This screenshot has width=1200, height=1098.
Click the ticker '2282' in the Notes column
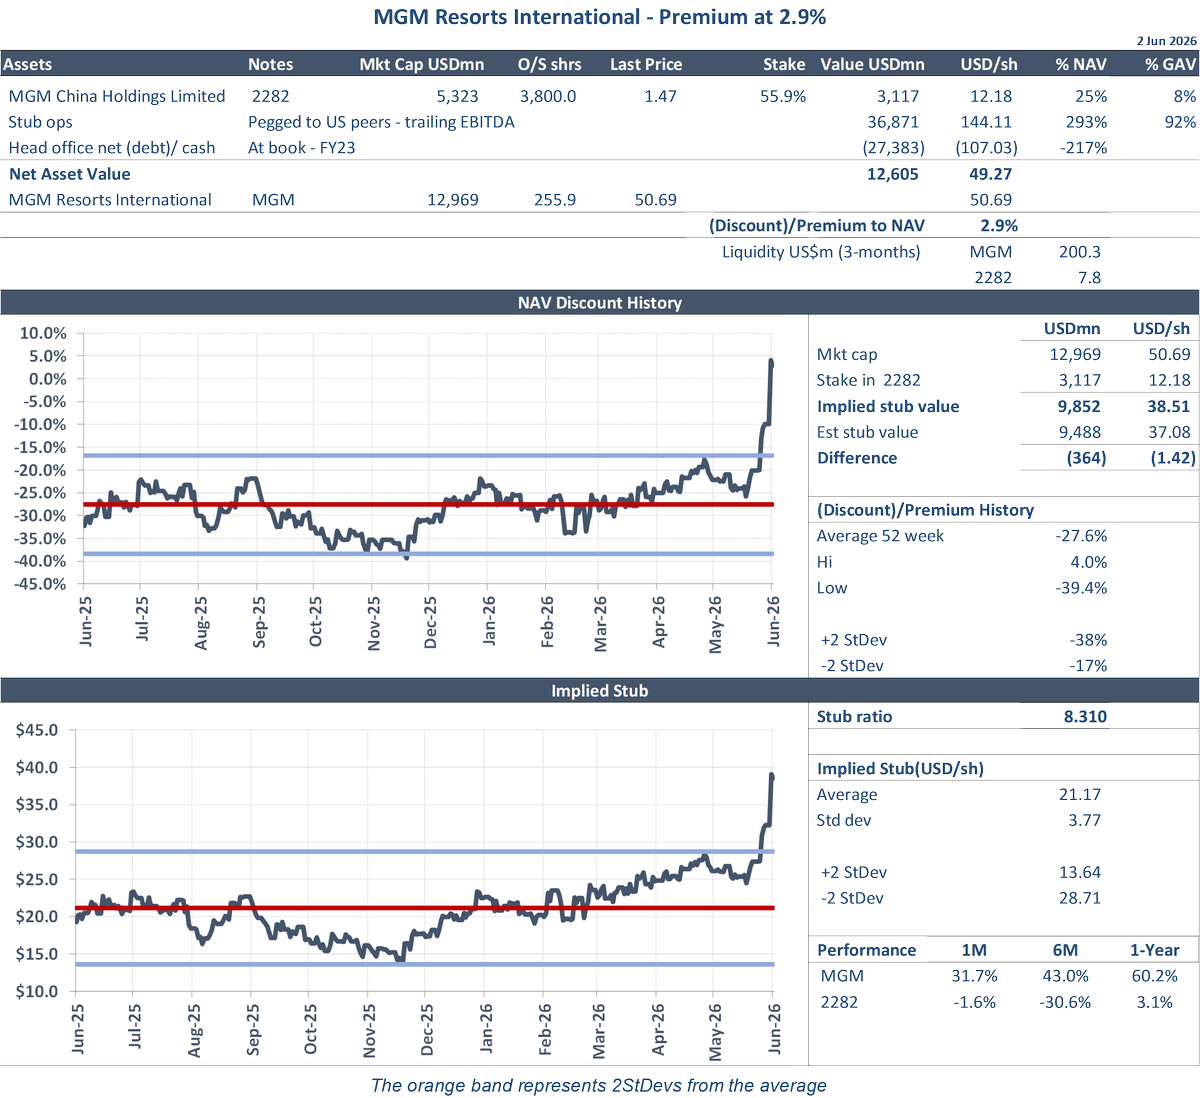[x=270, y=96]
